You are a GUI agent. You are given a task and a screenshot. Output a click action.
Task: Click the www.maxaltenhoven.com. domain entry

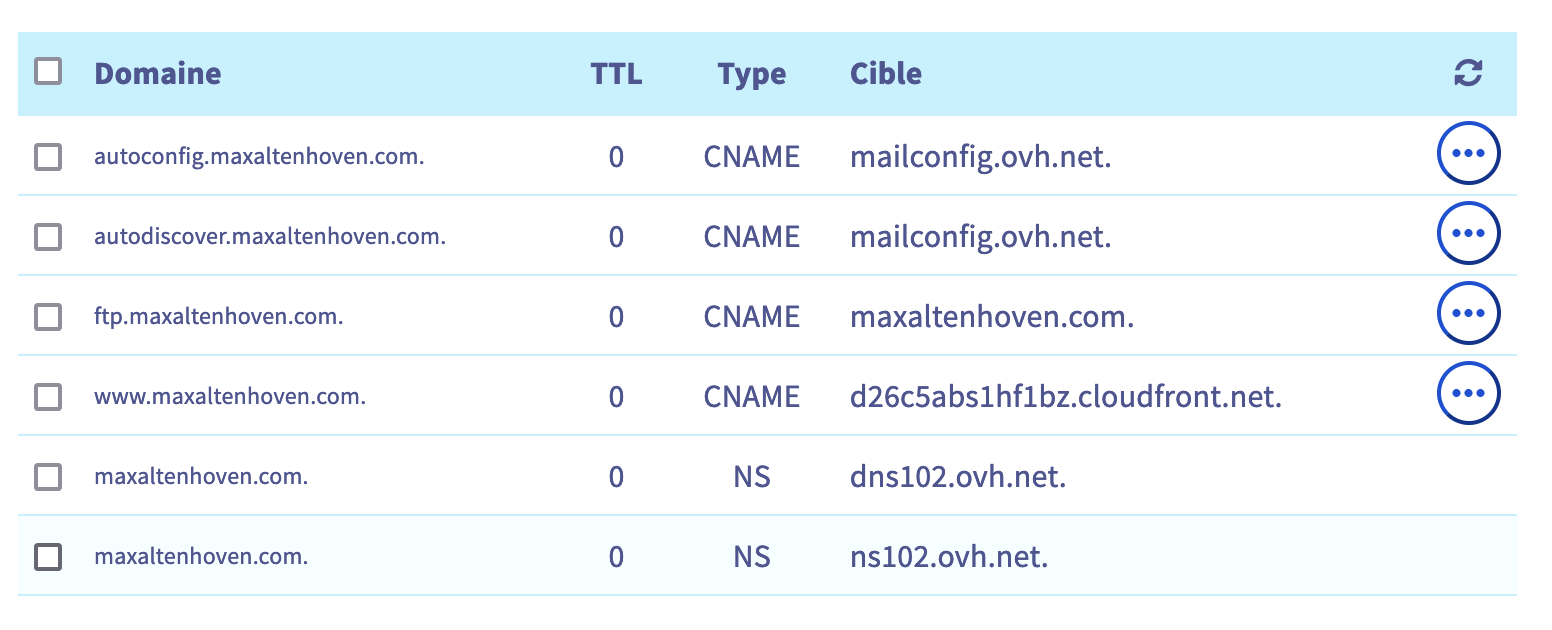point(229,397)
